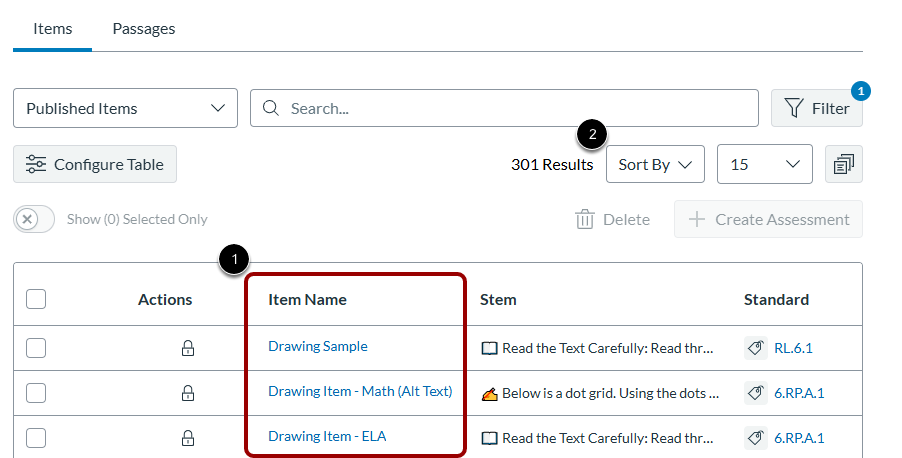Screen dimensions: 902x458
Task: Click the Delete button
Action: [x=613, y=219]
